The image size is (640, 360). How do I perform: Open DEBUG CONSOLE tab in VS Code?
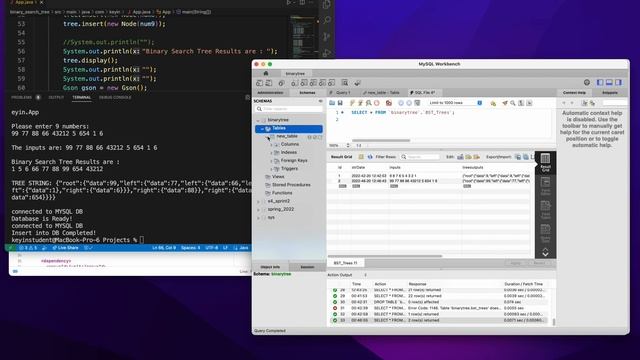[115, 98]
